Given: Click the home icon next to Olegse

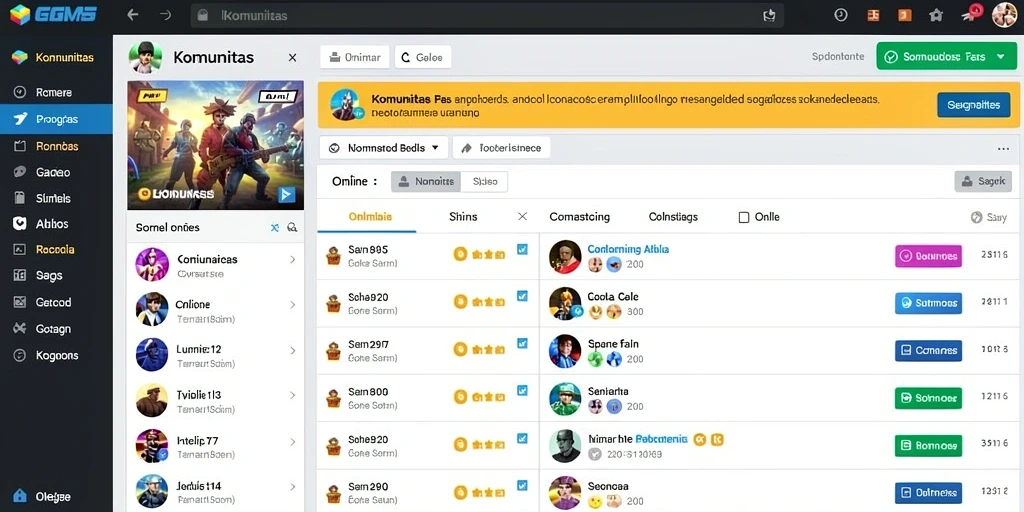Looking at the screenshot, I should click(x=20, y=496).
